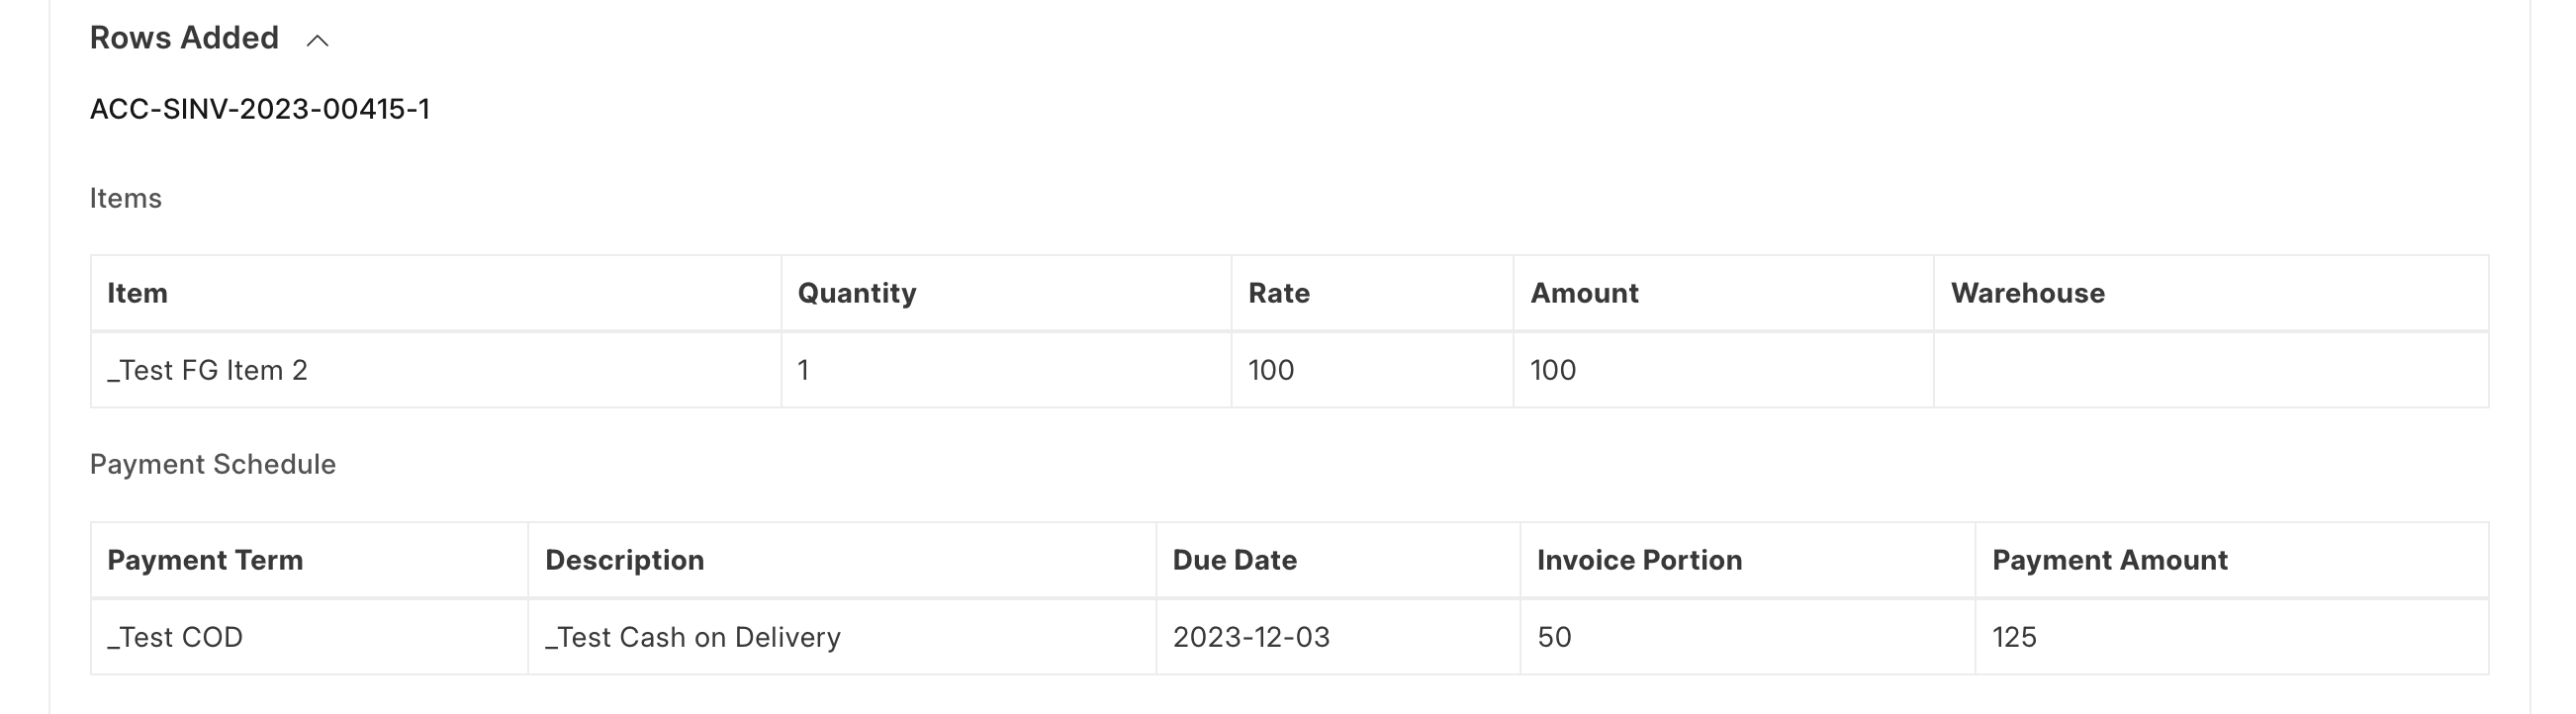Click the Amount column header
This screenshot has height=714, width=2576.
pyautogui.click(x=1584, y=293)
